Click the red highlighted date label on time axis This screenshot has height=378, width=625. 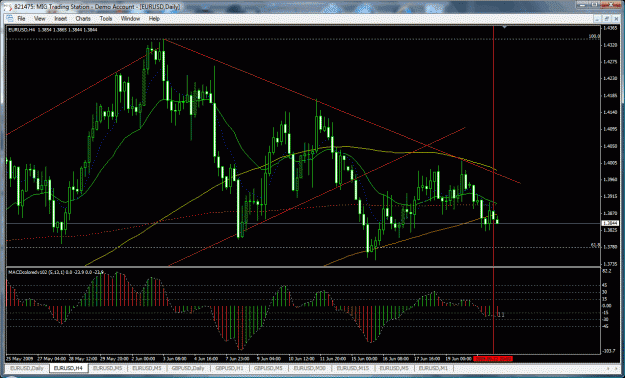pos(493,358)
